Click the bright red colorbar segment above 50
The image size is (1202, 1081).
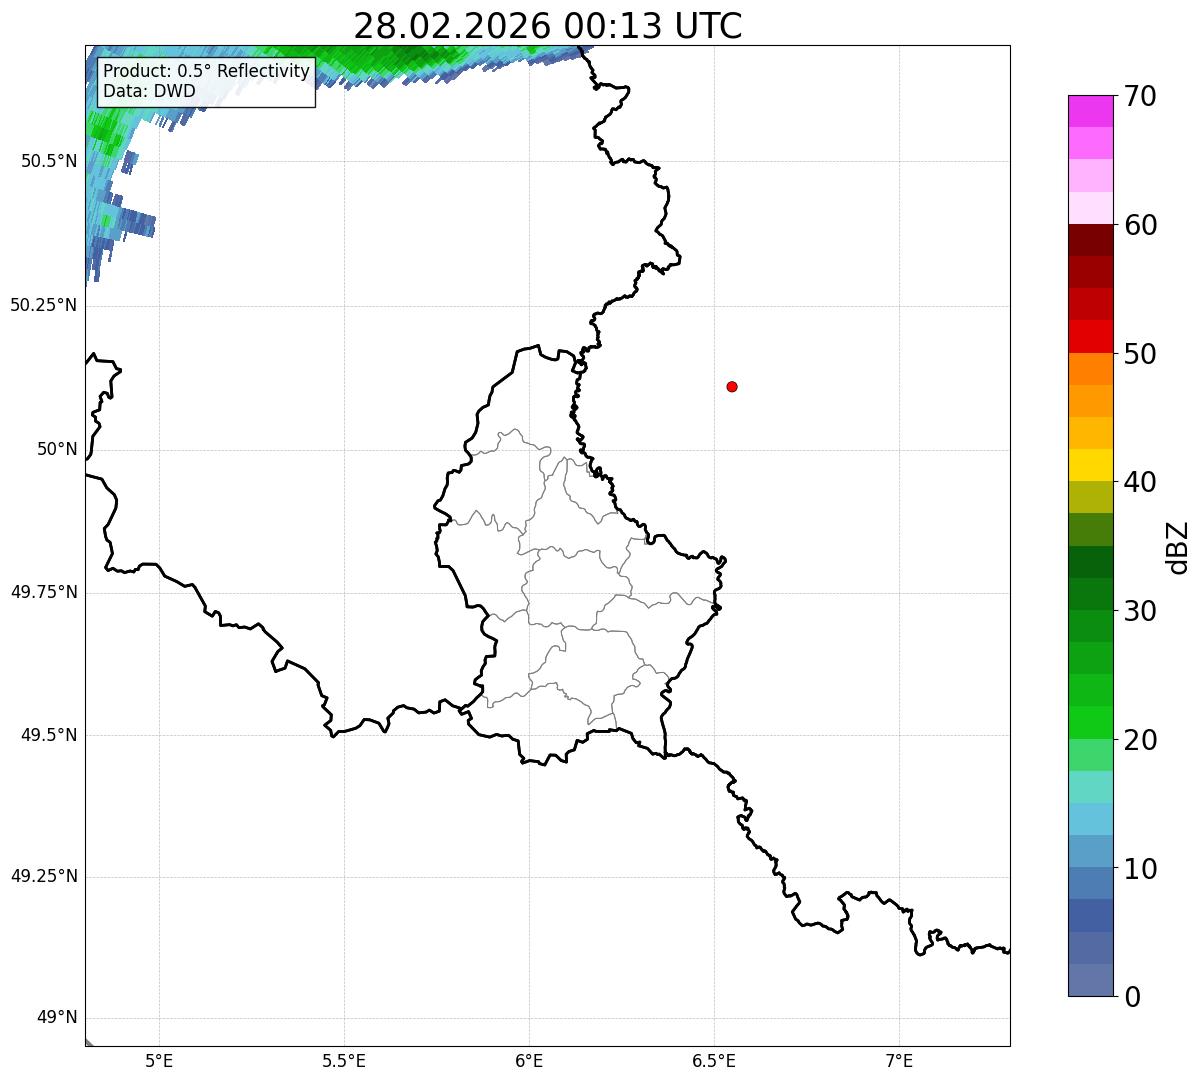(1090, 336)
